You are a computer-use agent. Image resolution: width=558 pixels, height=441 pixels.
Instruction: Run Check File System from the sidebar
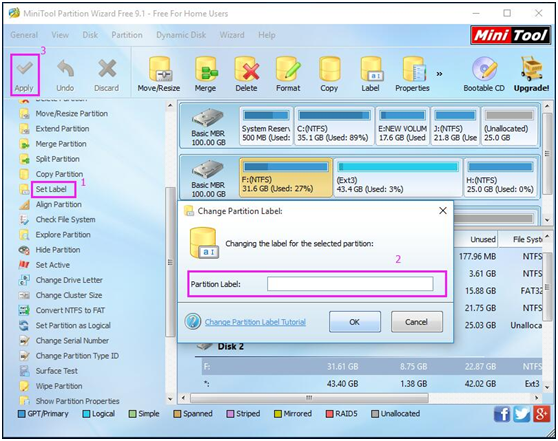click(x=65, y=219)
